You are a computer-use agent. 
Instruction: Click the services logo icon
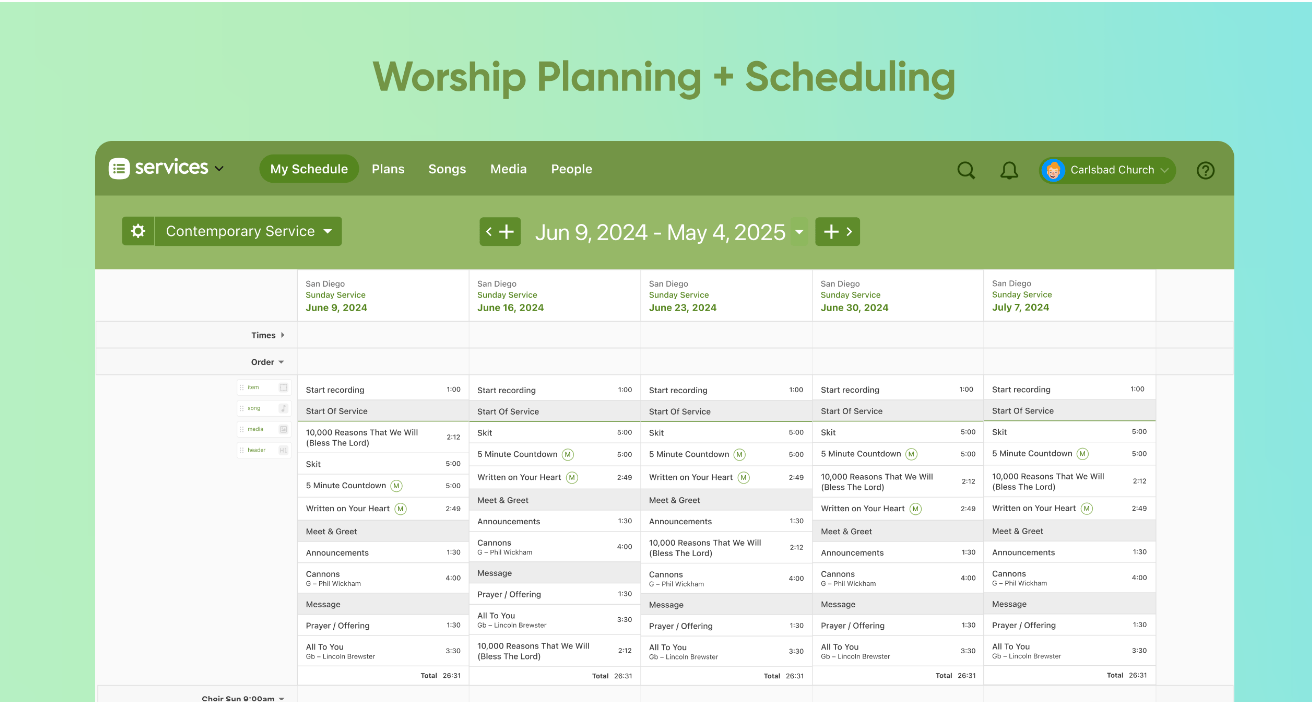117,168
